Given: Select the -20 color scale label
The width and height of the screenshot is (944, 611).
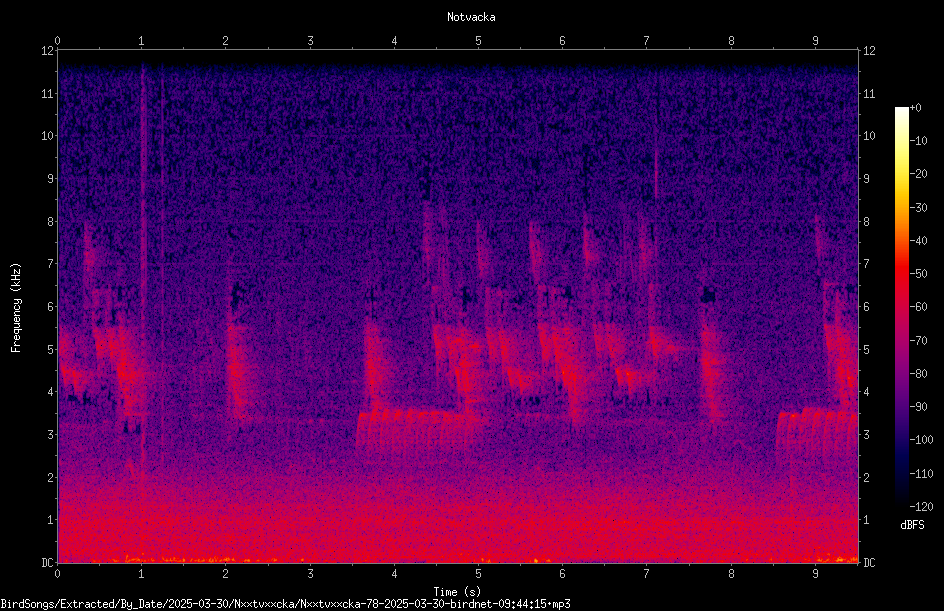Looking at the screenshot, I should (919, 174).
